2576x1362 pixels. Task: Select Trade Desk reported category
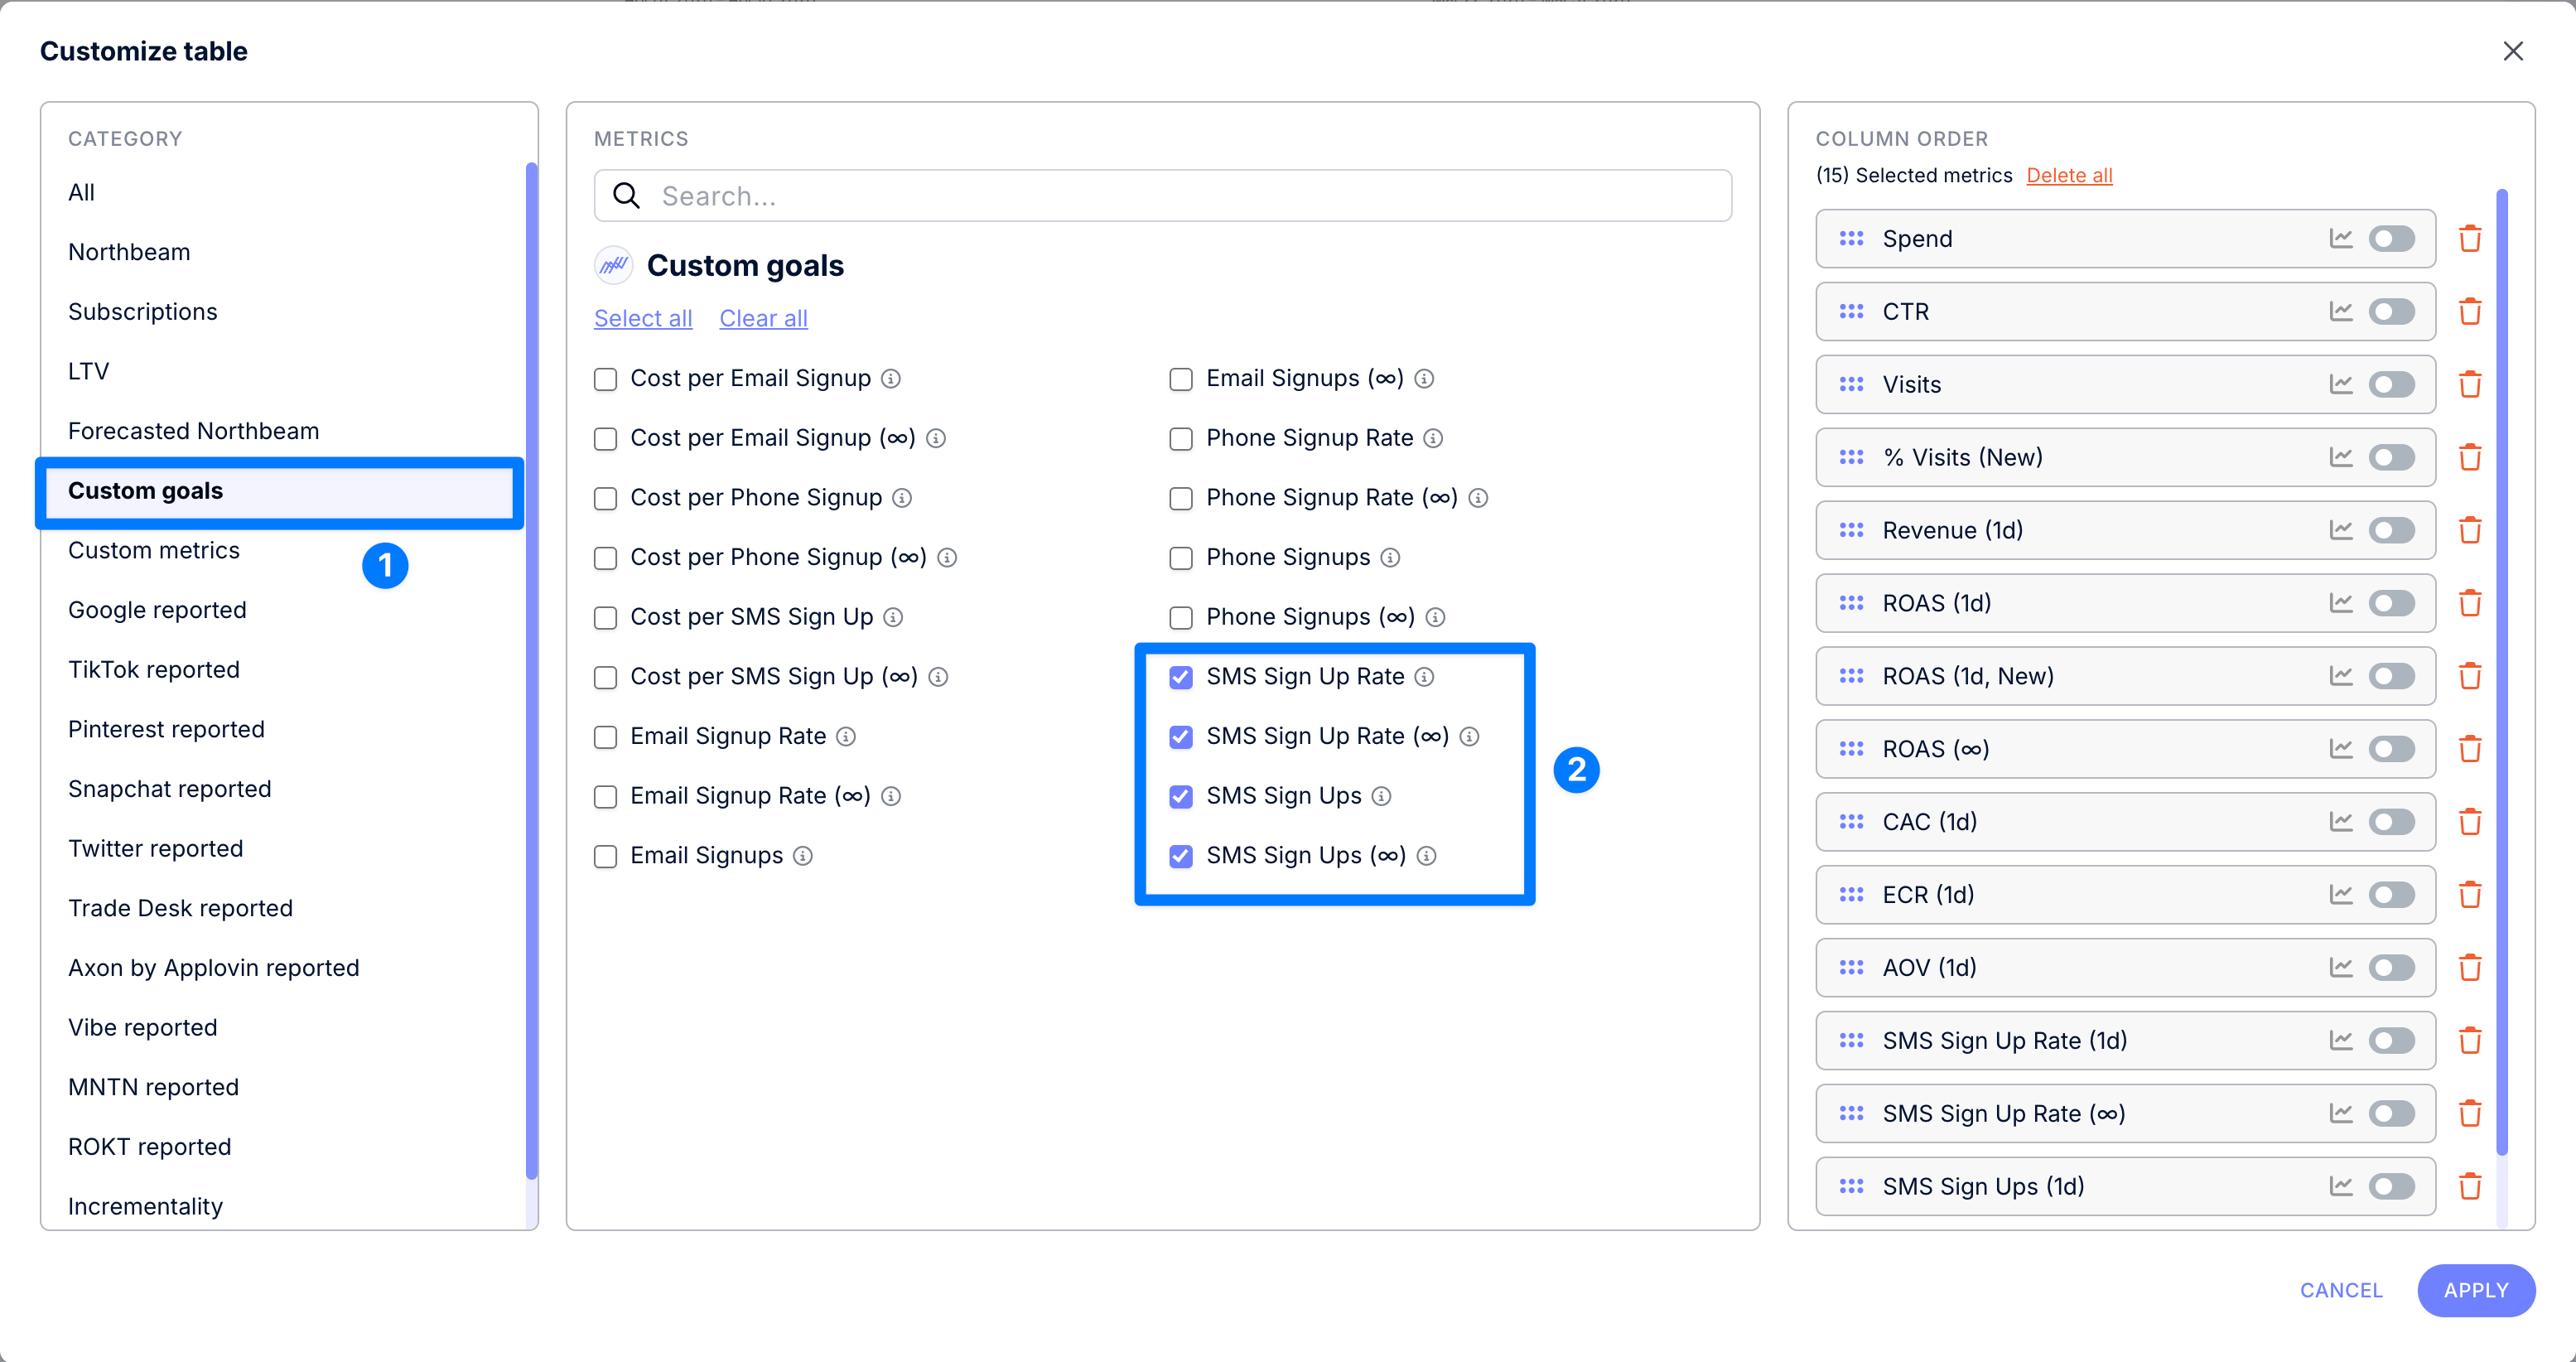coord(180,909)
